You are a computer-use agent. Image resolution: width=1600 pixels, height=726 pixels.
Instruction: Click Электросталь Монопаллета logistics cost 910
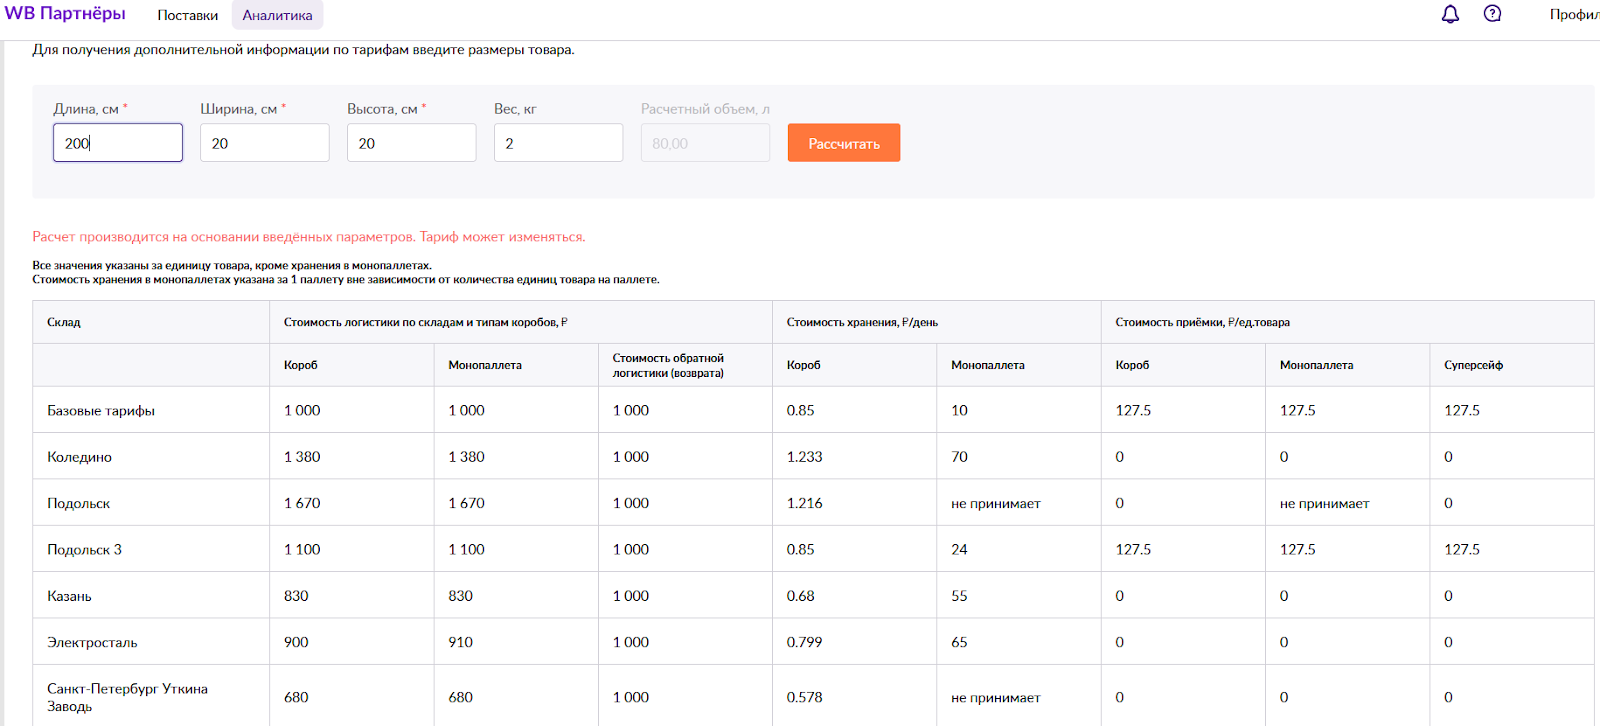point(460,642)
